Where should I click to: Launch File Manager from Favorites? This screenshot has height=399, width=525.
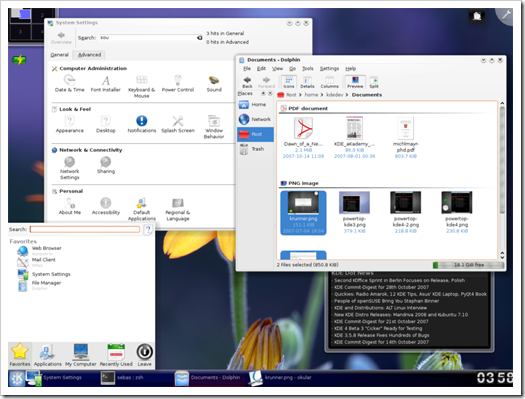(x=39, y=285)
